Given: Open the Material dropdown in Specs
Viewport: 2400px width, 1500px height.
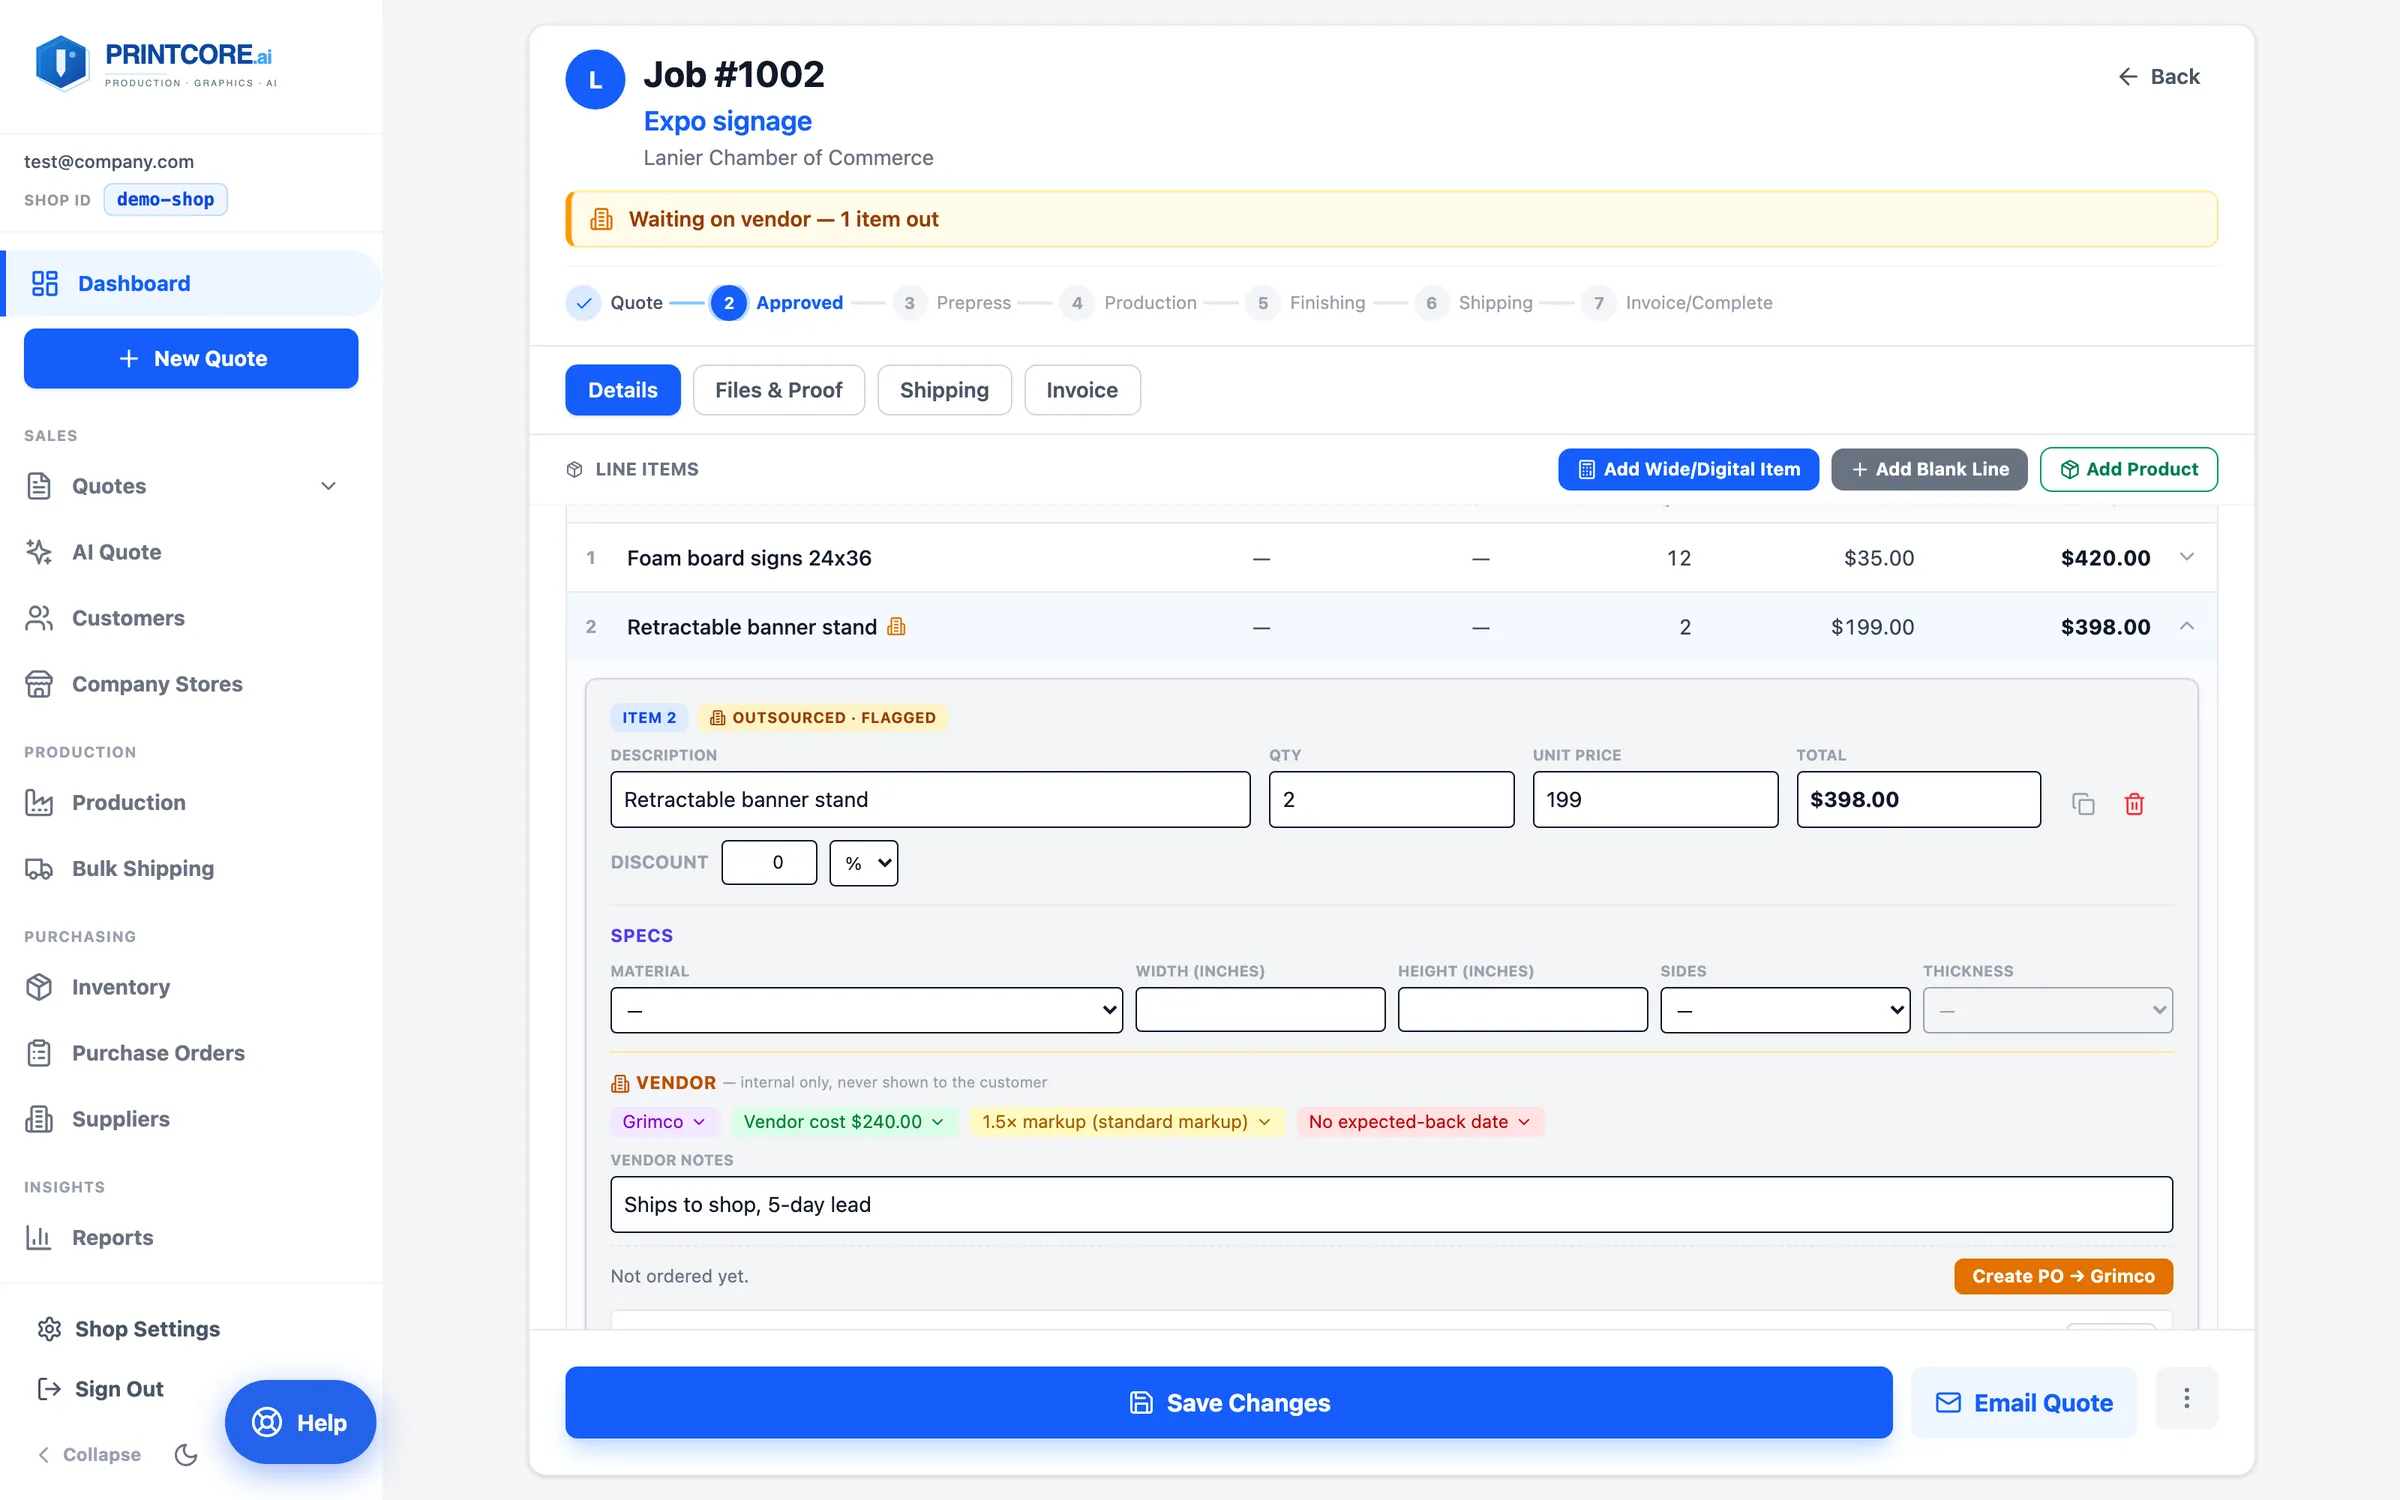Looking at the screenshot, I should point(866,1010).
